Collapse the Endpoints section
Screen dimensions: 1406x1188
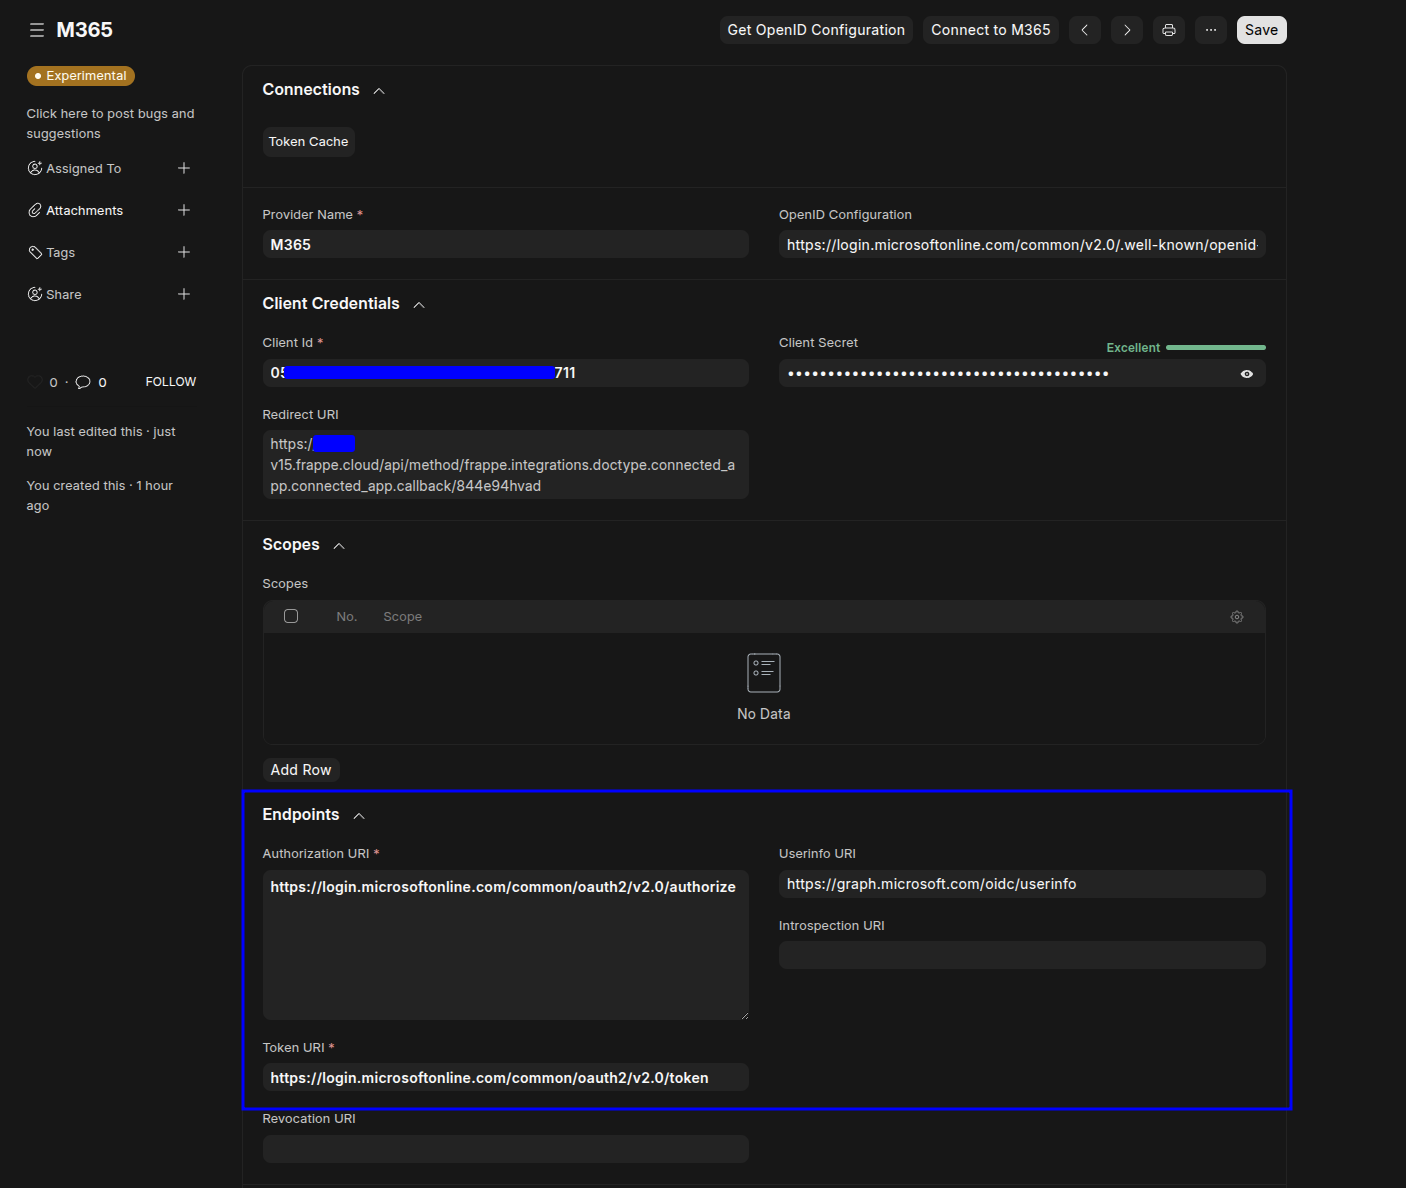pyautogui.click(x=359, y=816)
